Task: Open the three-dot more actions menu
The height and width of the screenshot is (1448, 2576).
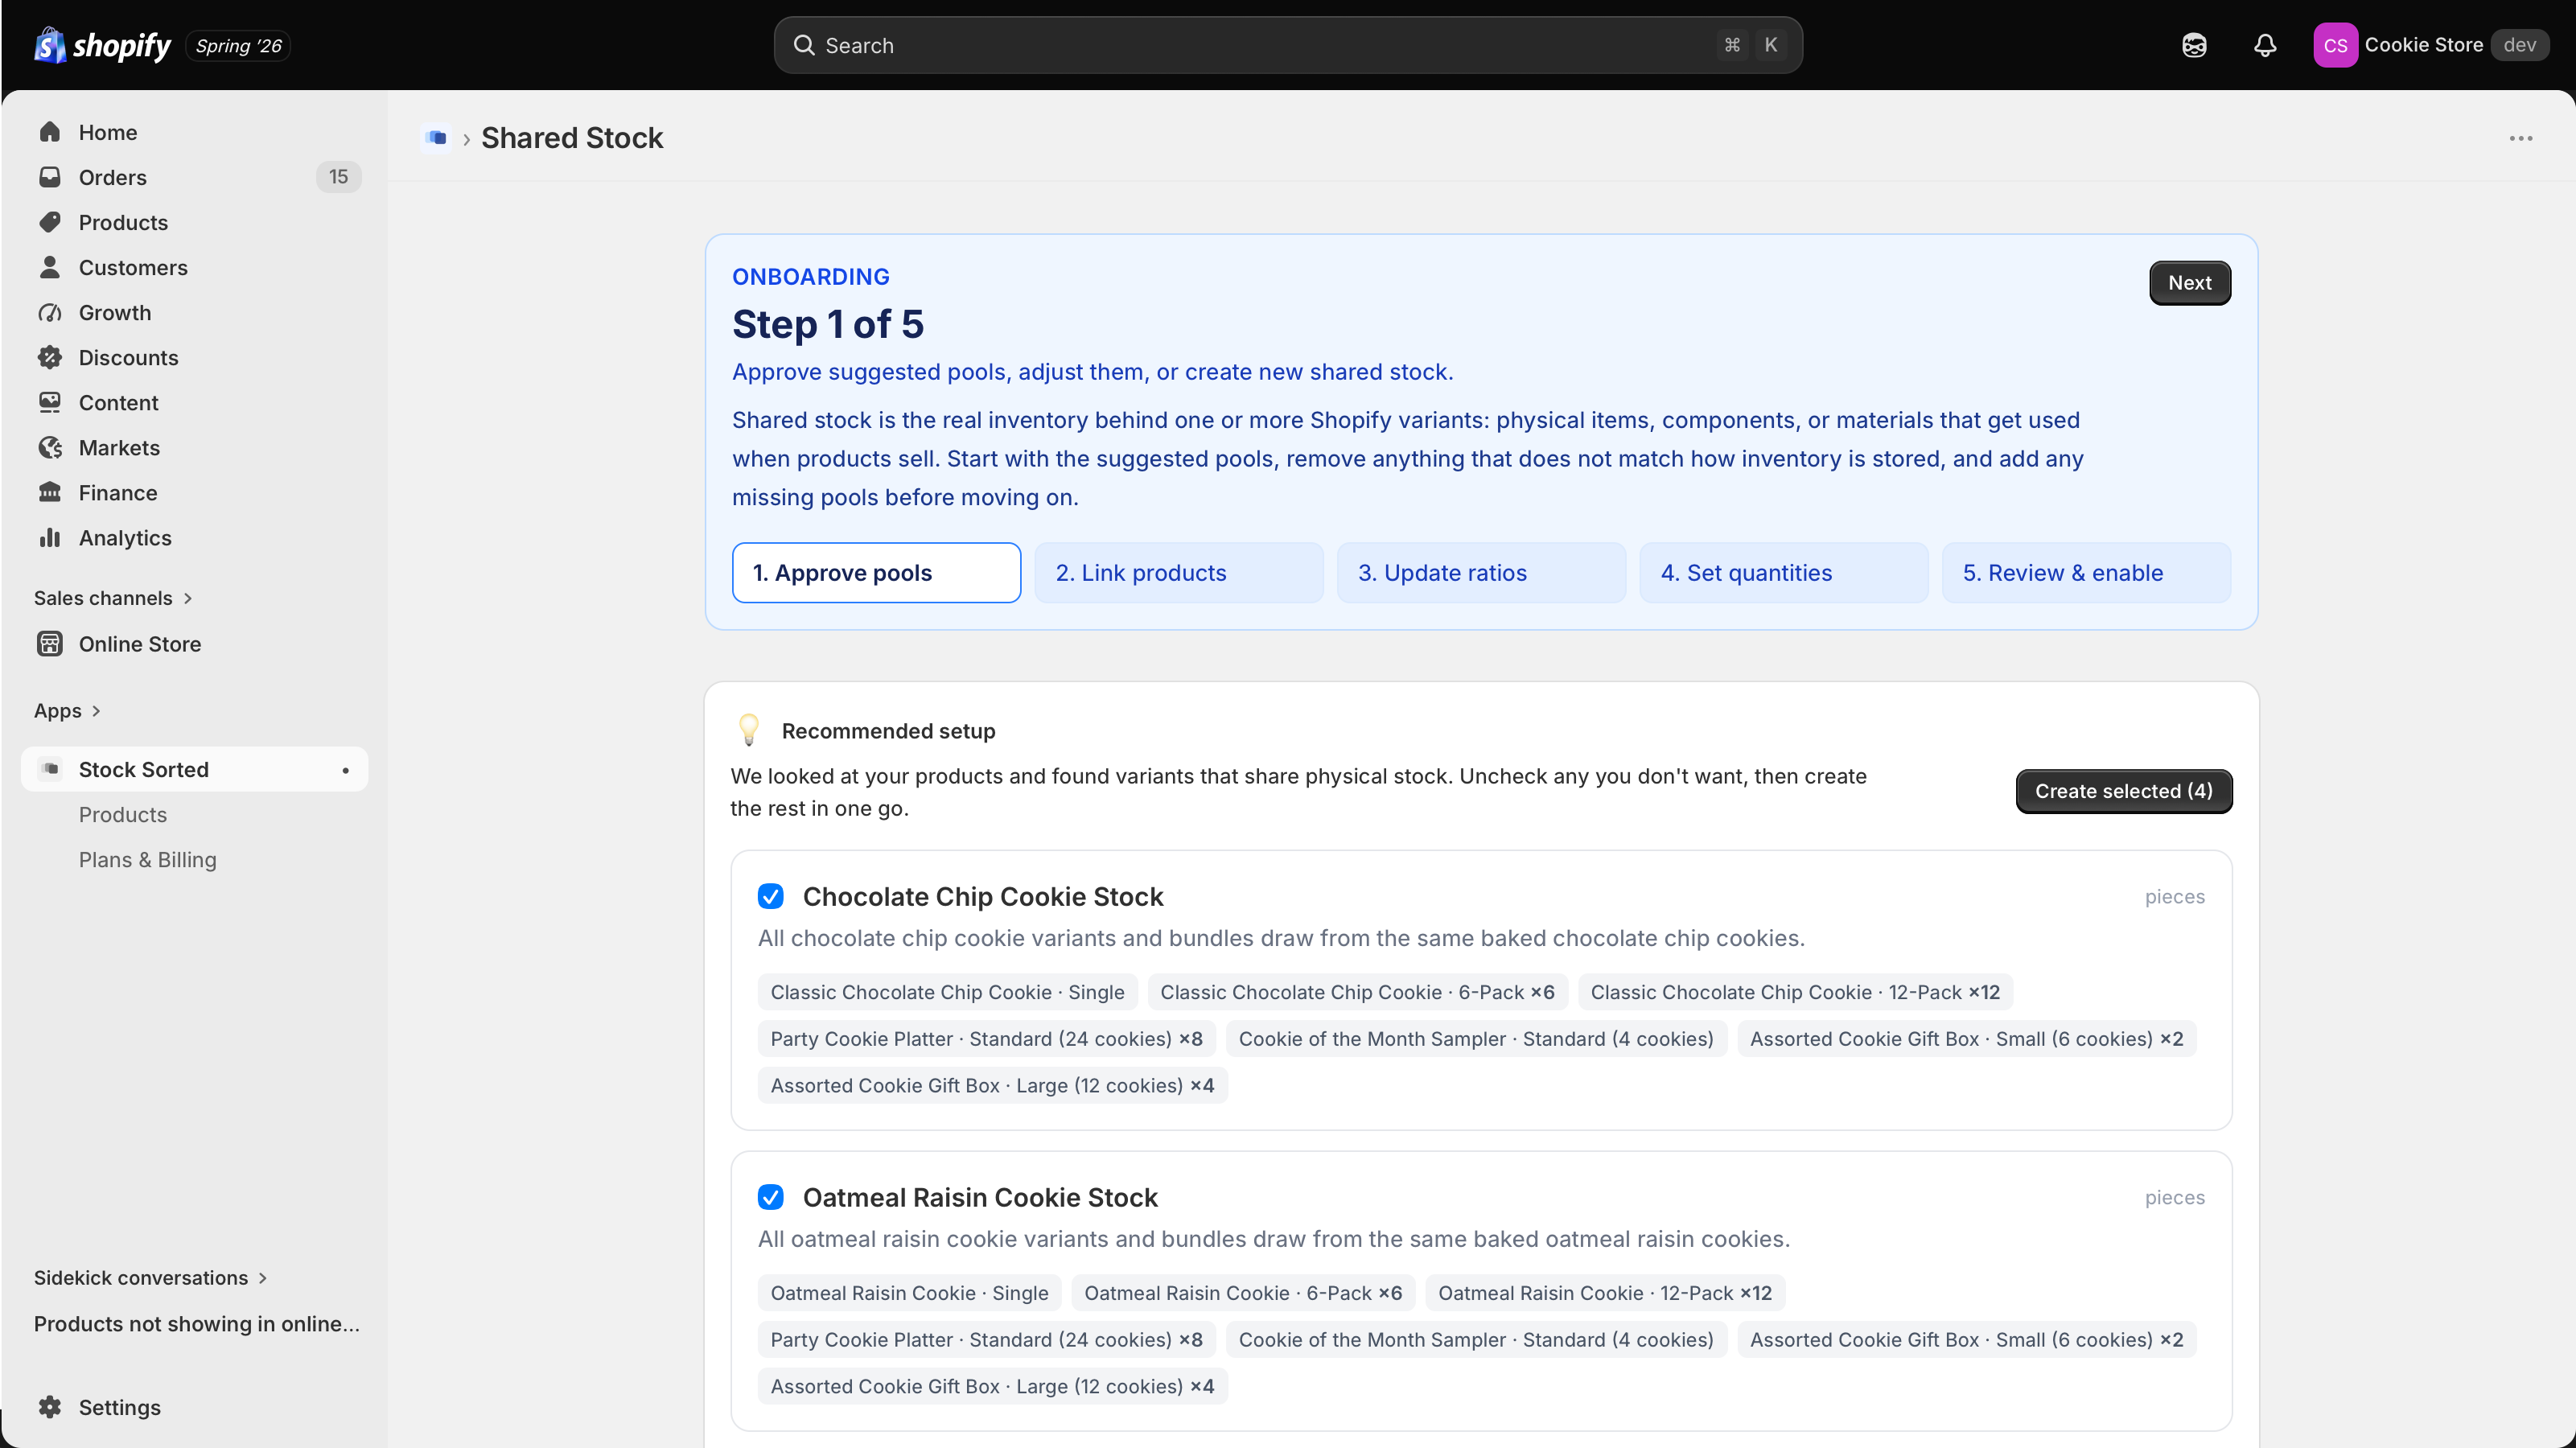Action: (x=2520, y=138)
